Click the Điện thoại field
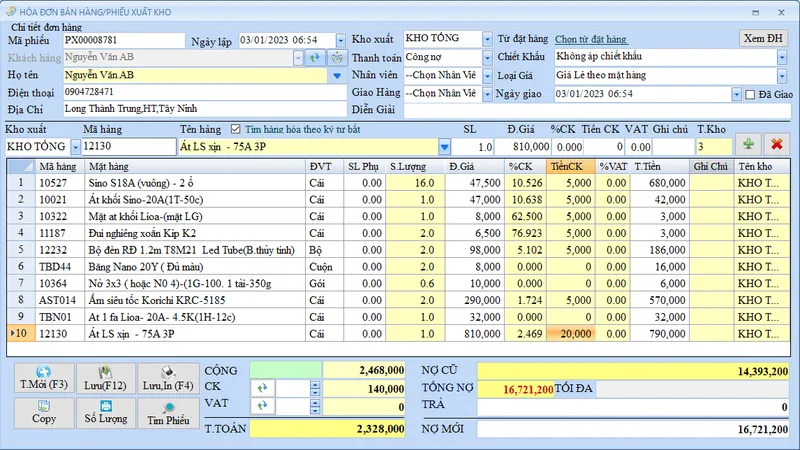The image size is (800, 450). click(205, 92)
